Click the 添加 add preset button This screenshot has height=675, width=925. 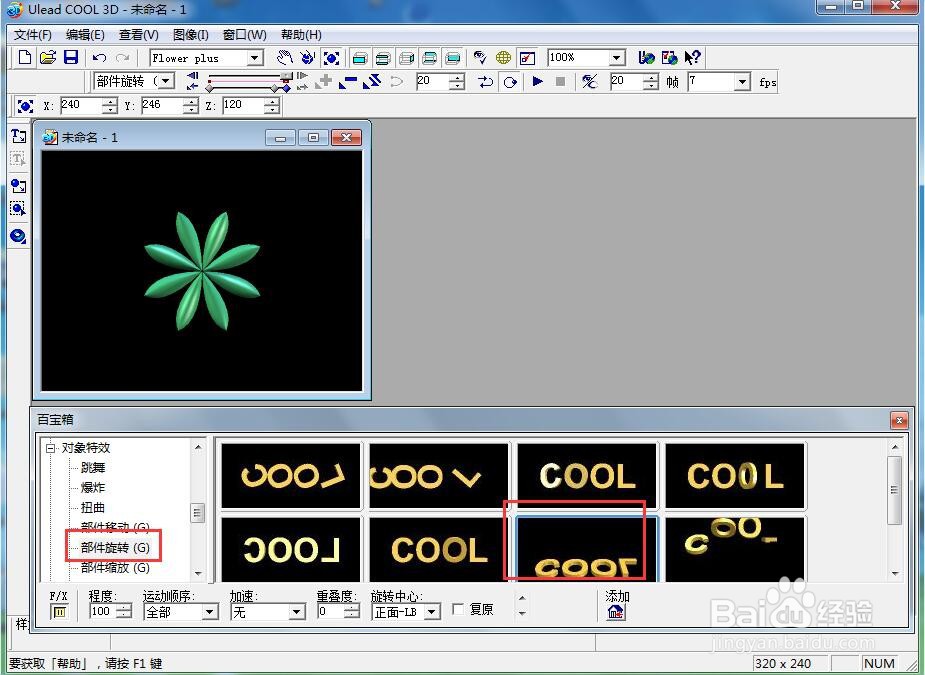tap(615, 612)
